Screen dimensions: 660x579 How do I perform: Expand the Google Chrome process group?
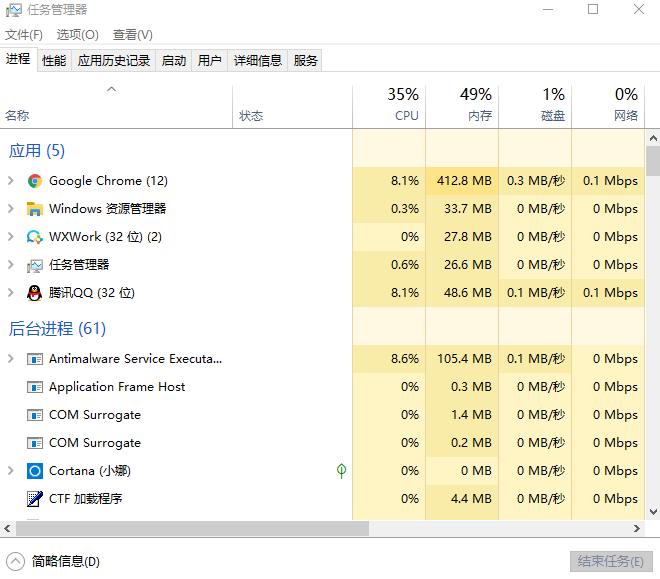coord(11,181)
